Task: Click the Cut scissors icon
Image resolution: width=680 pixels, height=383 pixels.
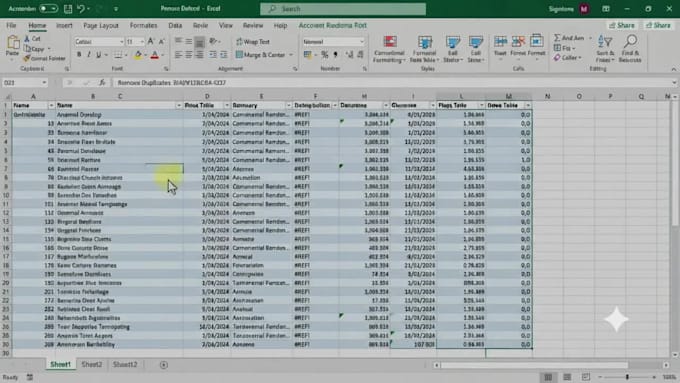Action: (27, 39)
